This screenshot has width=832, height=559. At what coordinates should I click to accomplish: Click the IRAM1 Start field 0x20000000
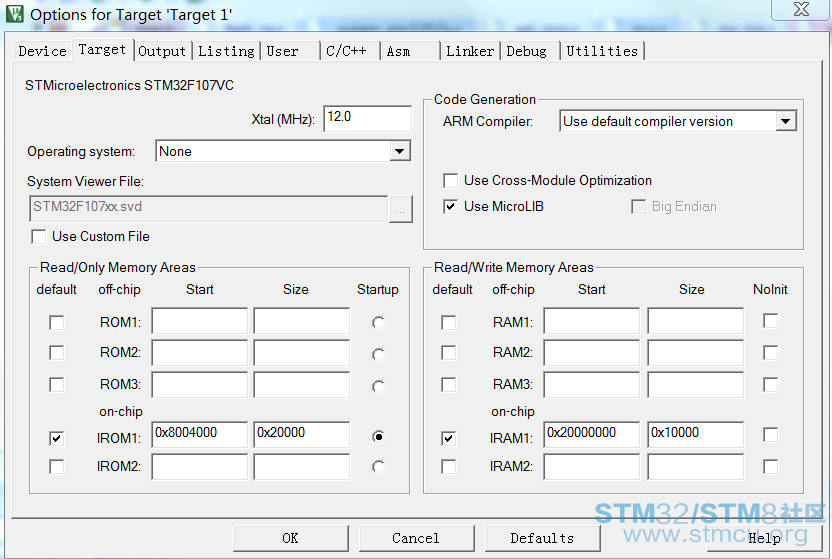point(592,434)
